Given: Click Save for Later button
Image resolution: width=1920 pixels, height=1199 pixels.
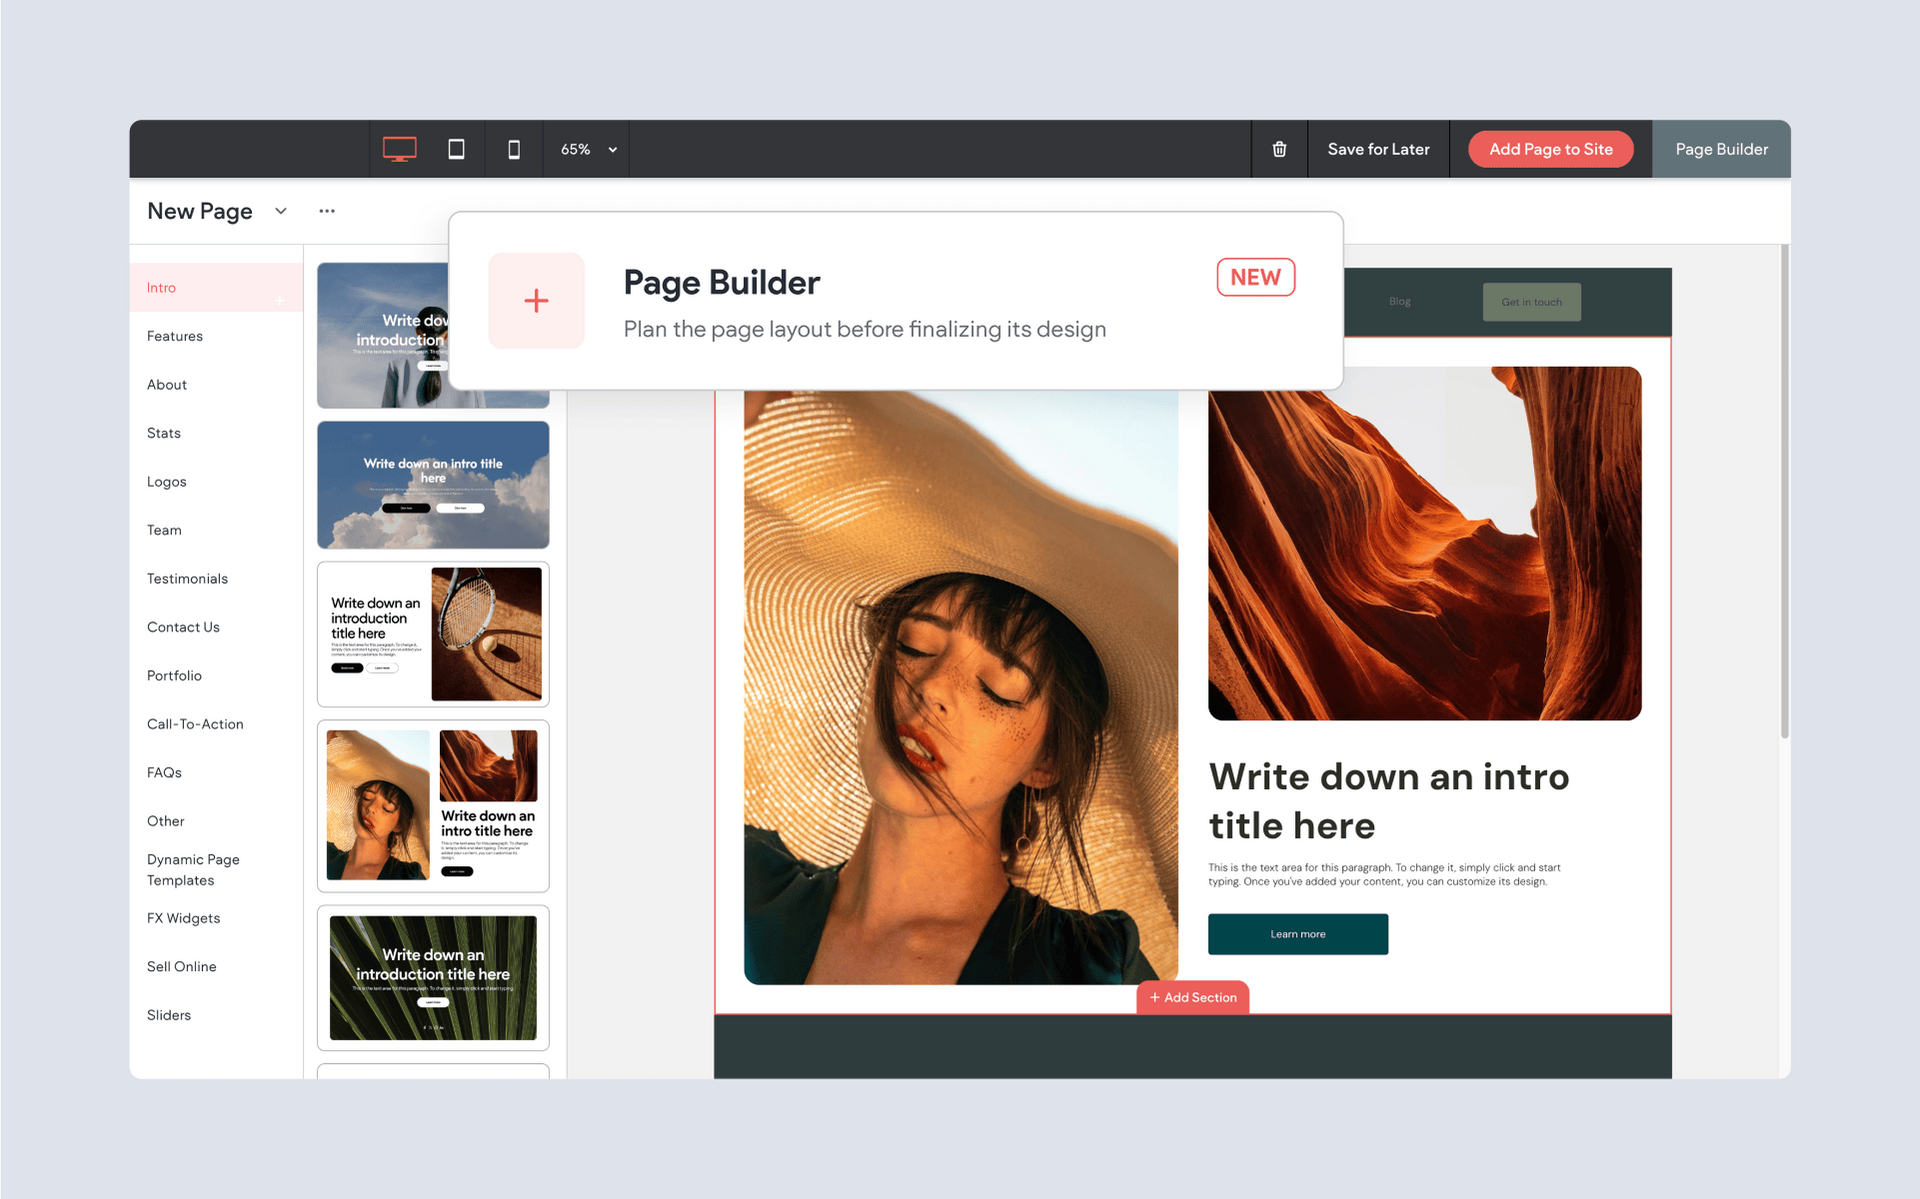Looking at the screenshot, I should tap(1378, 149).
